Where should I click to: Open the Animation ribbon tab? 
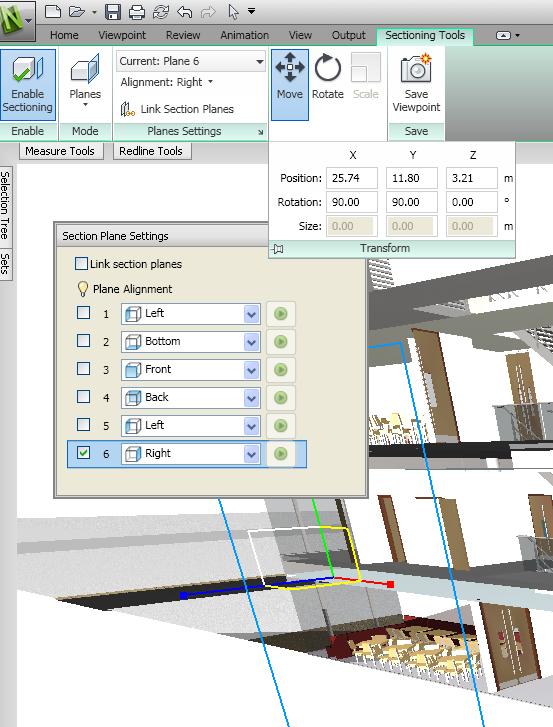pos(245,35)
